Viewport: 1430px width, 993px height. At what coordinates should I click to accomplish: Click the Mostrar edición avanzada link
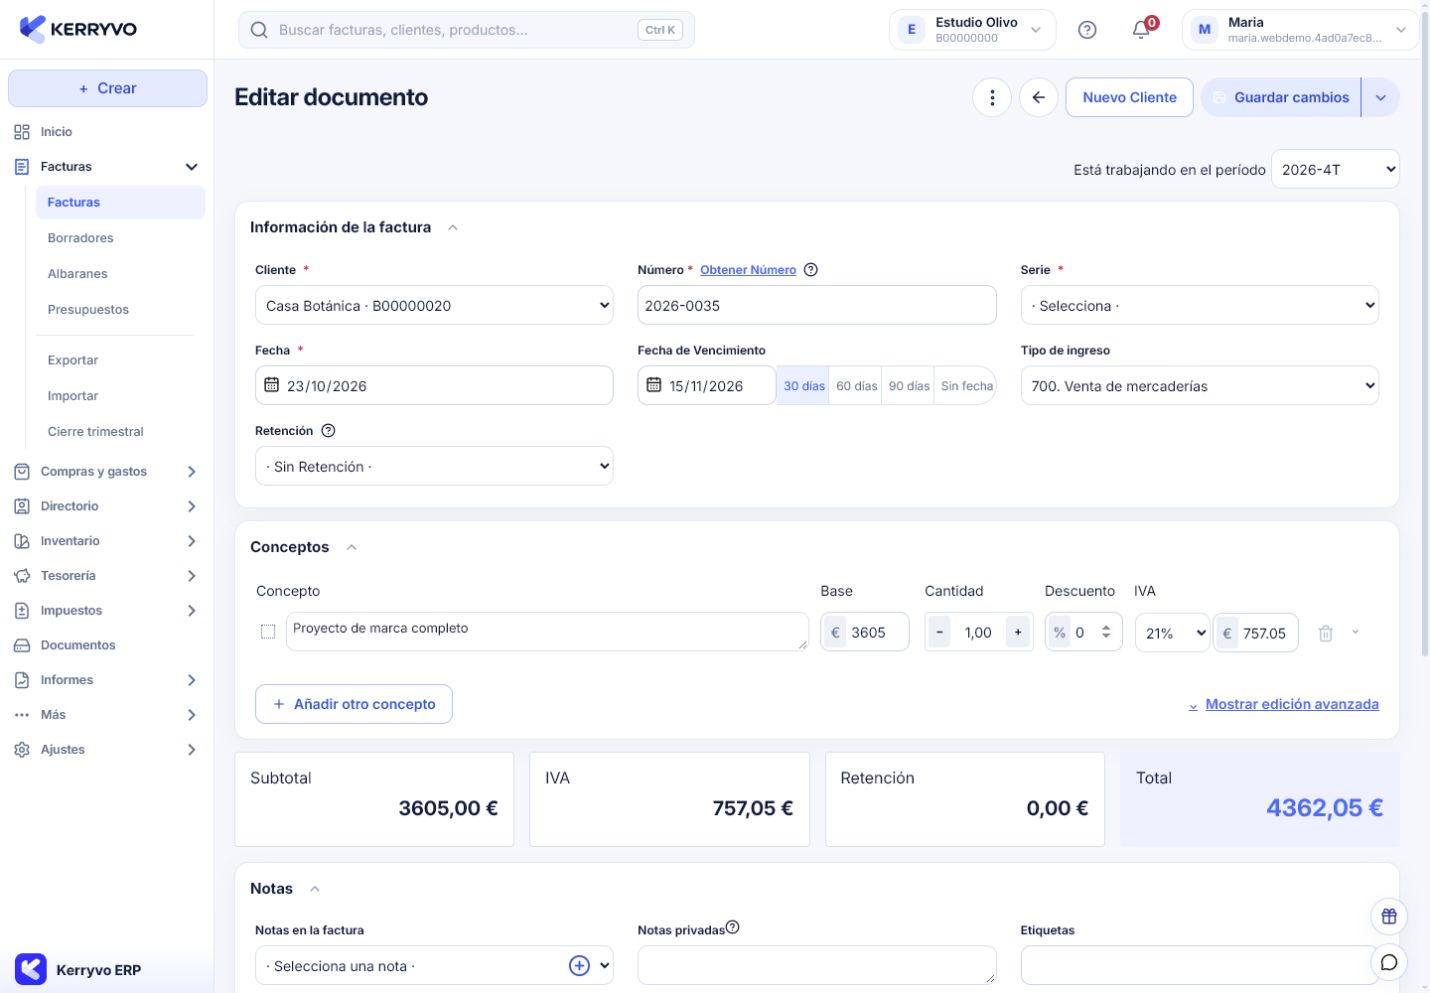[x=1291, y=704]
